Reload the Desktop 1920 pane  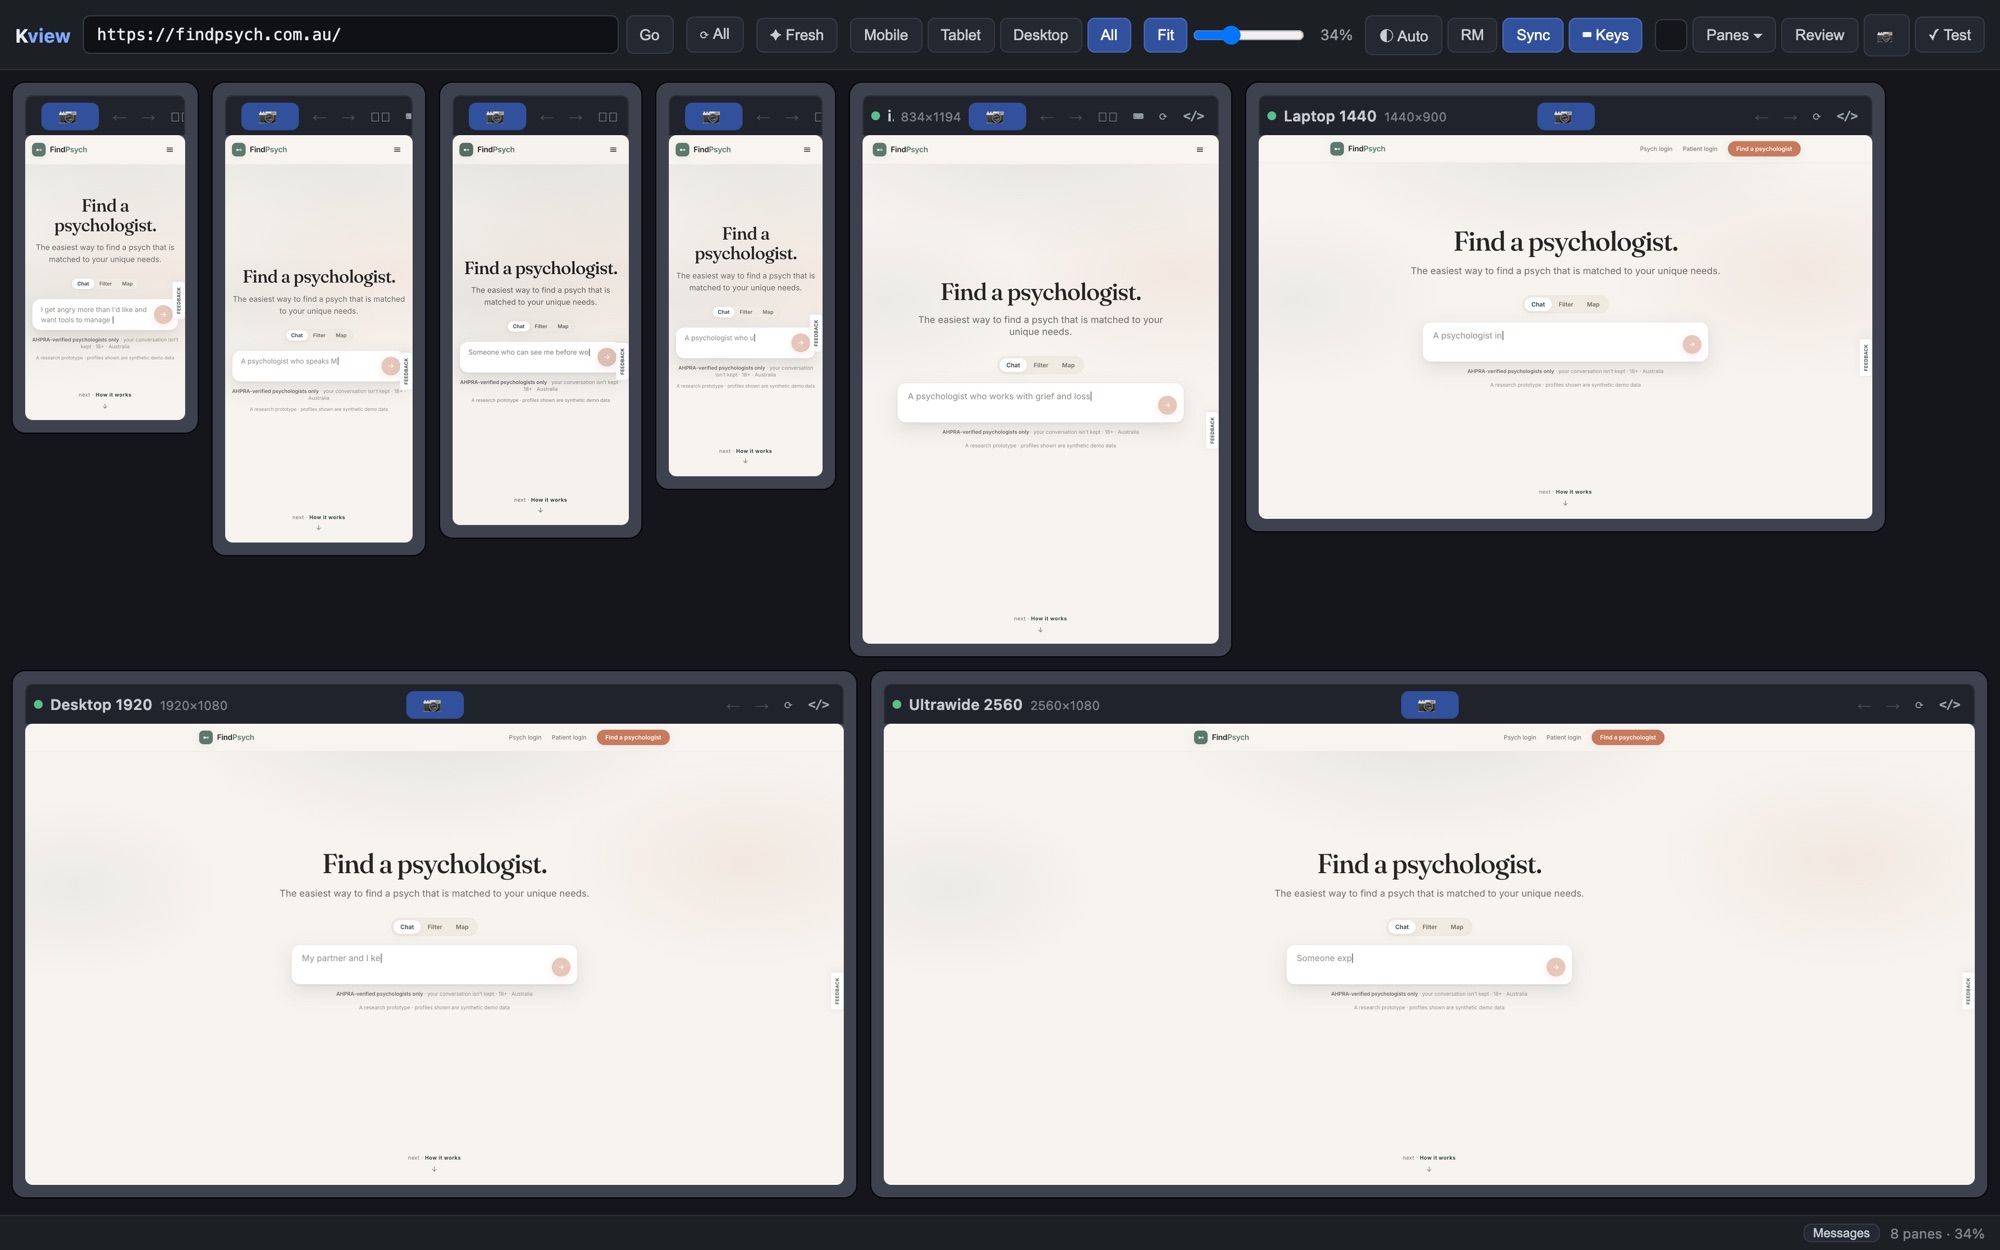pos(788,705)
